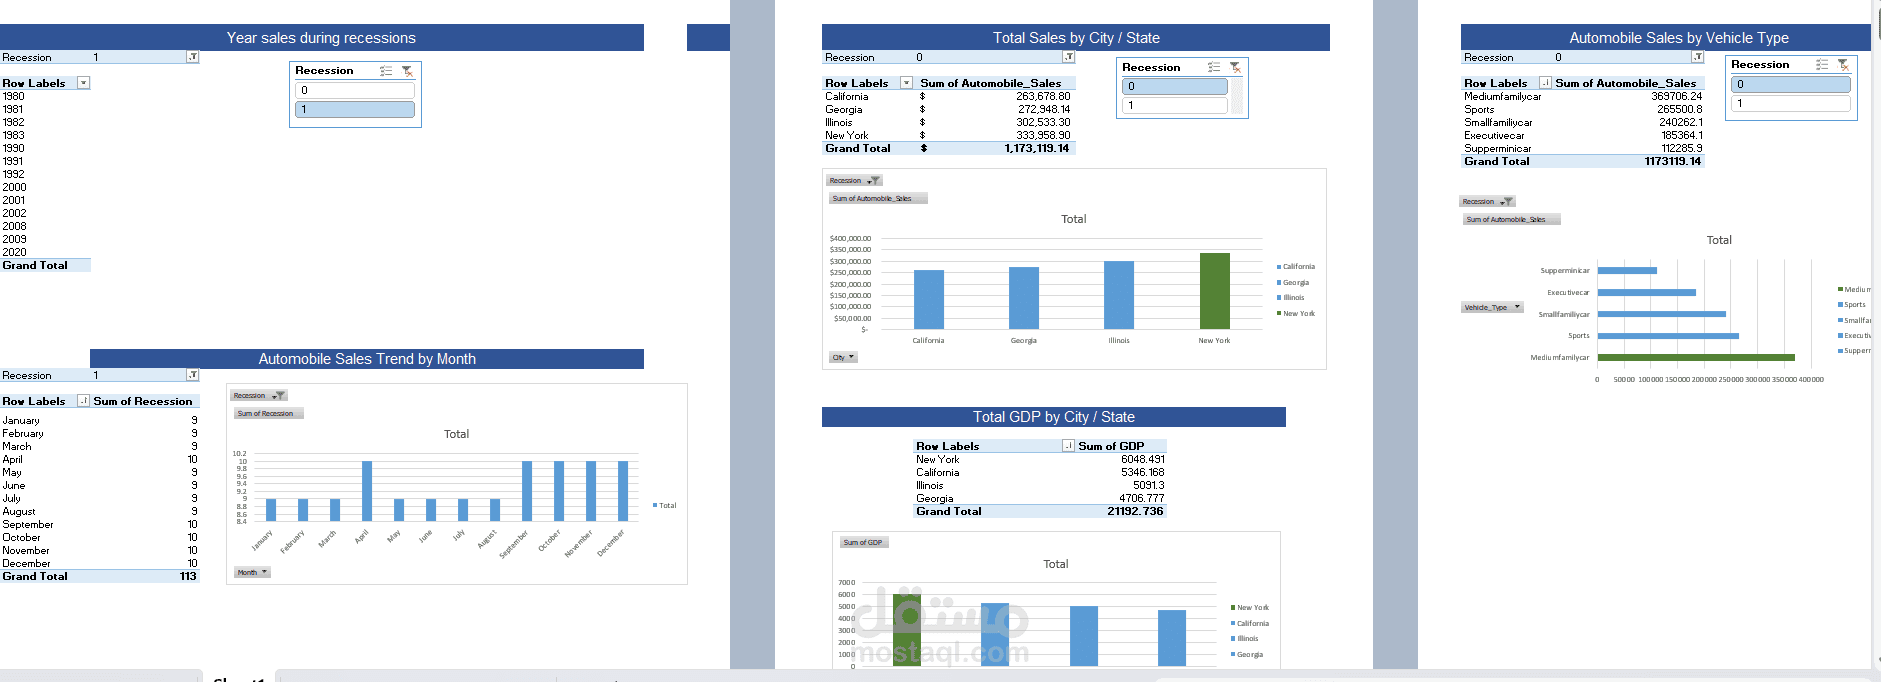The image size is (1881, 682).
Task: Select city Grand Total 1,173,119.14
Action: [x=1037, y=148]
